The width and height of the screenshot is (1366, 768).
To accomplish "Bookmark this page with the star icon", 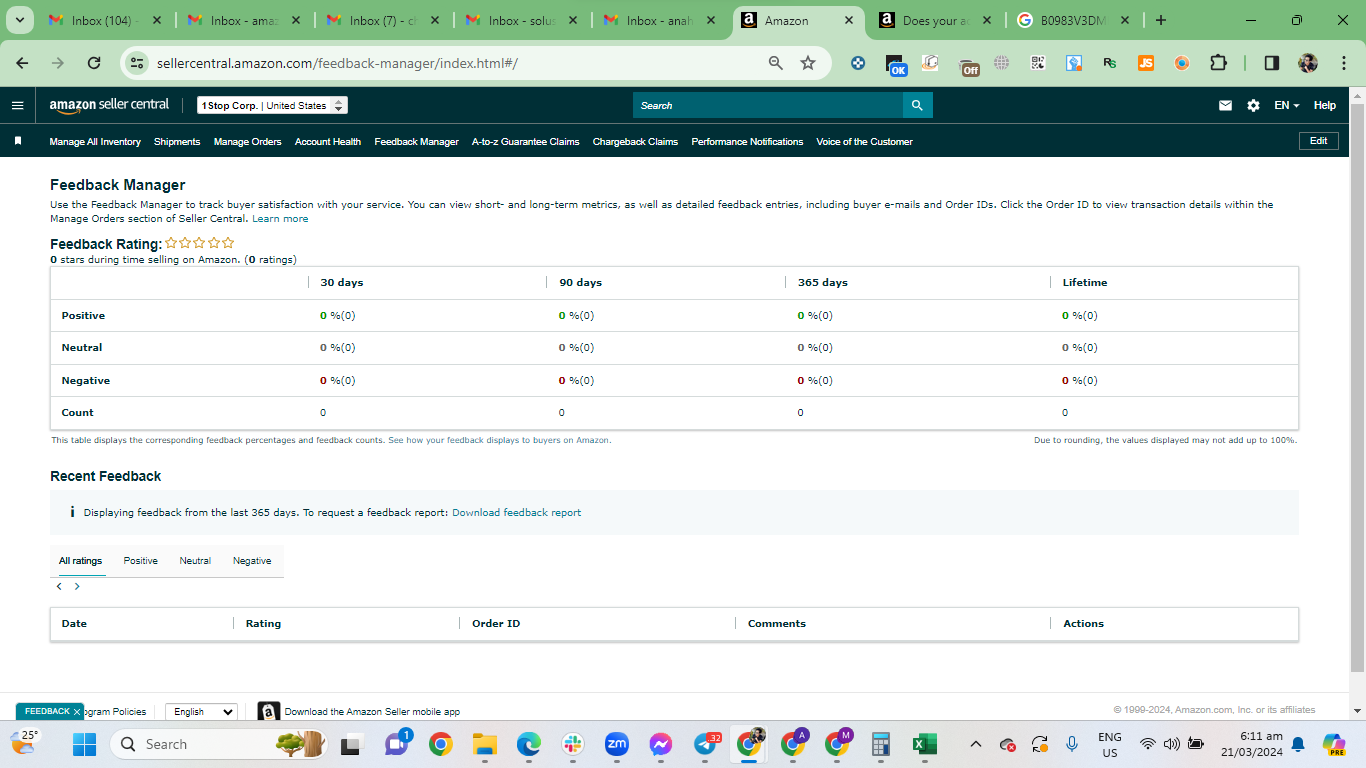I will click(808, 63).
